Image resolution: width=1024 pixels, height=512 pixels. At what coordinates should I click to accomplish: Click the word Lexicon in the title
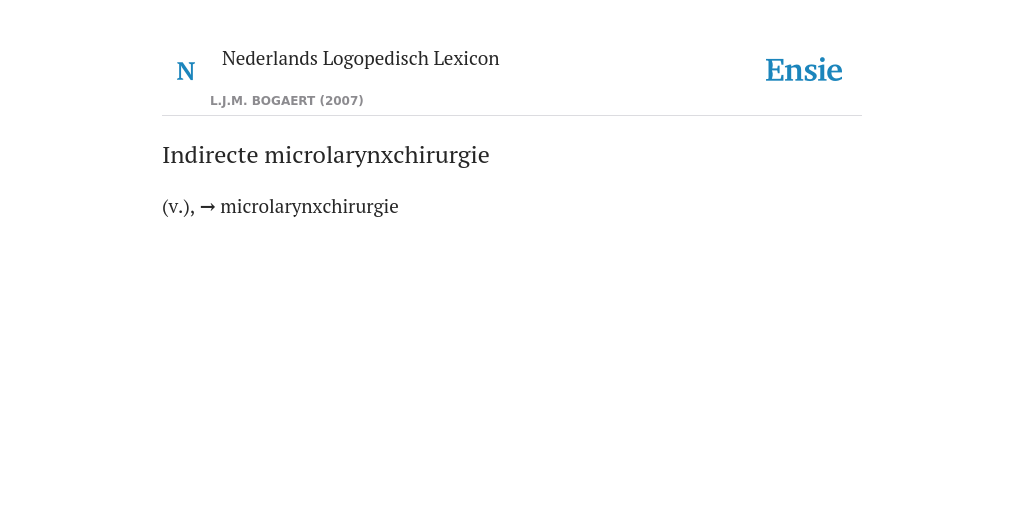[x=466, y=59]
